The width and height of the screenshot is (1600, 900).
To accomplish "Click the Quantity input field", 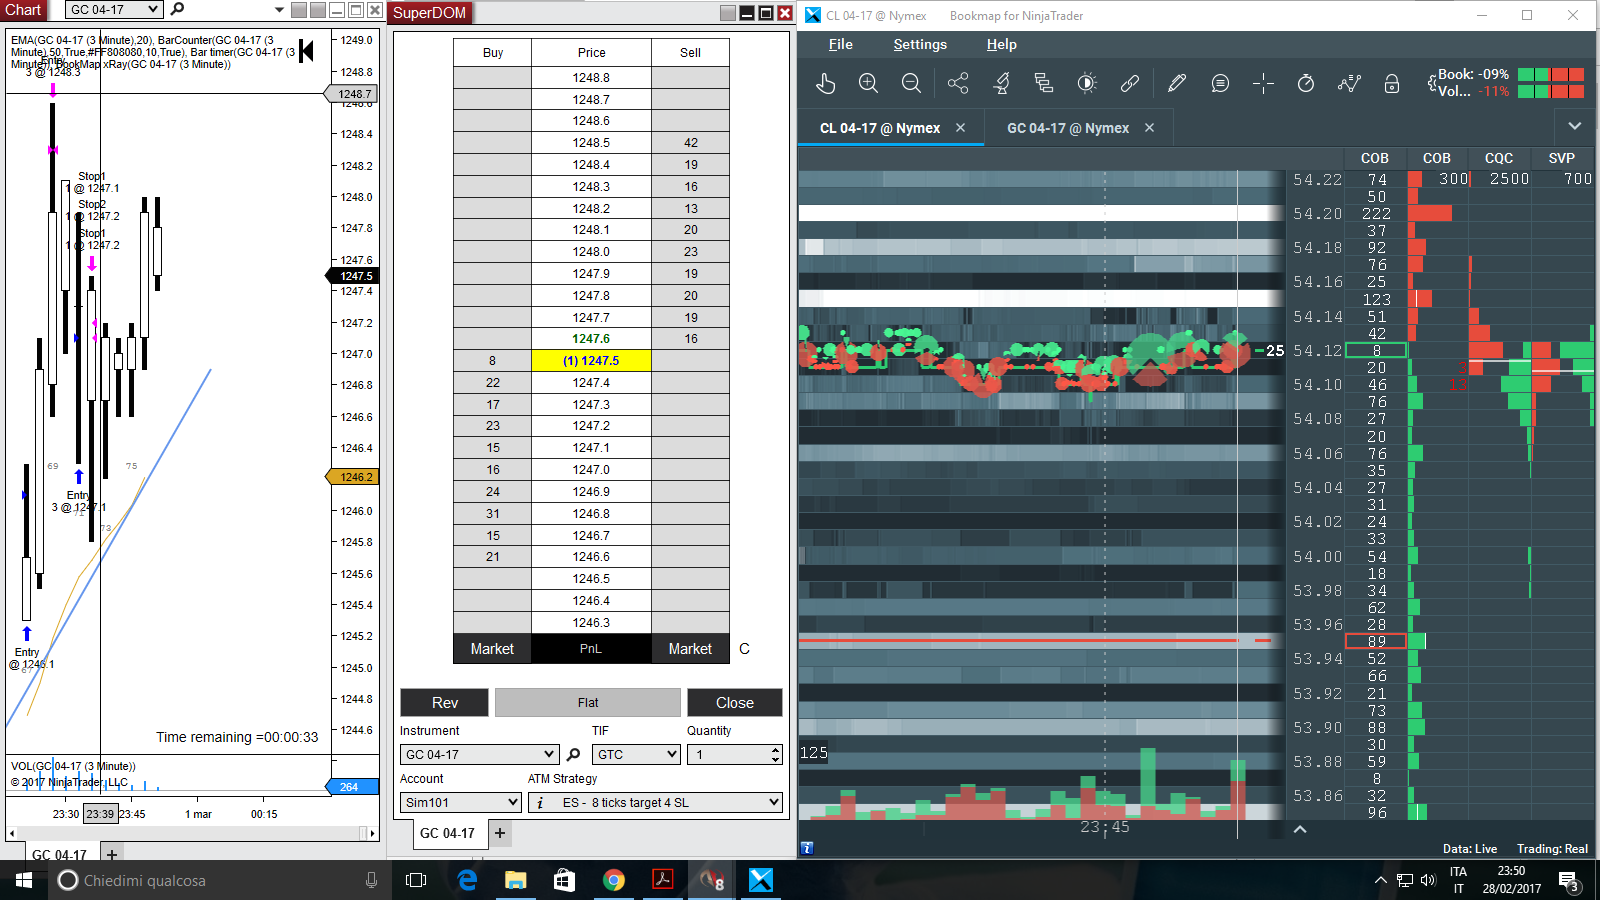I will pos(729,755).
